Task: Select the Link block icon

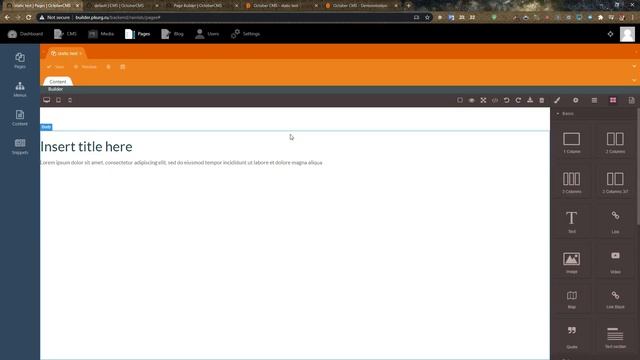Action: click(x=615, y=216)
